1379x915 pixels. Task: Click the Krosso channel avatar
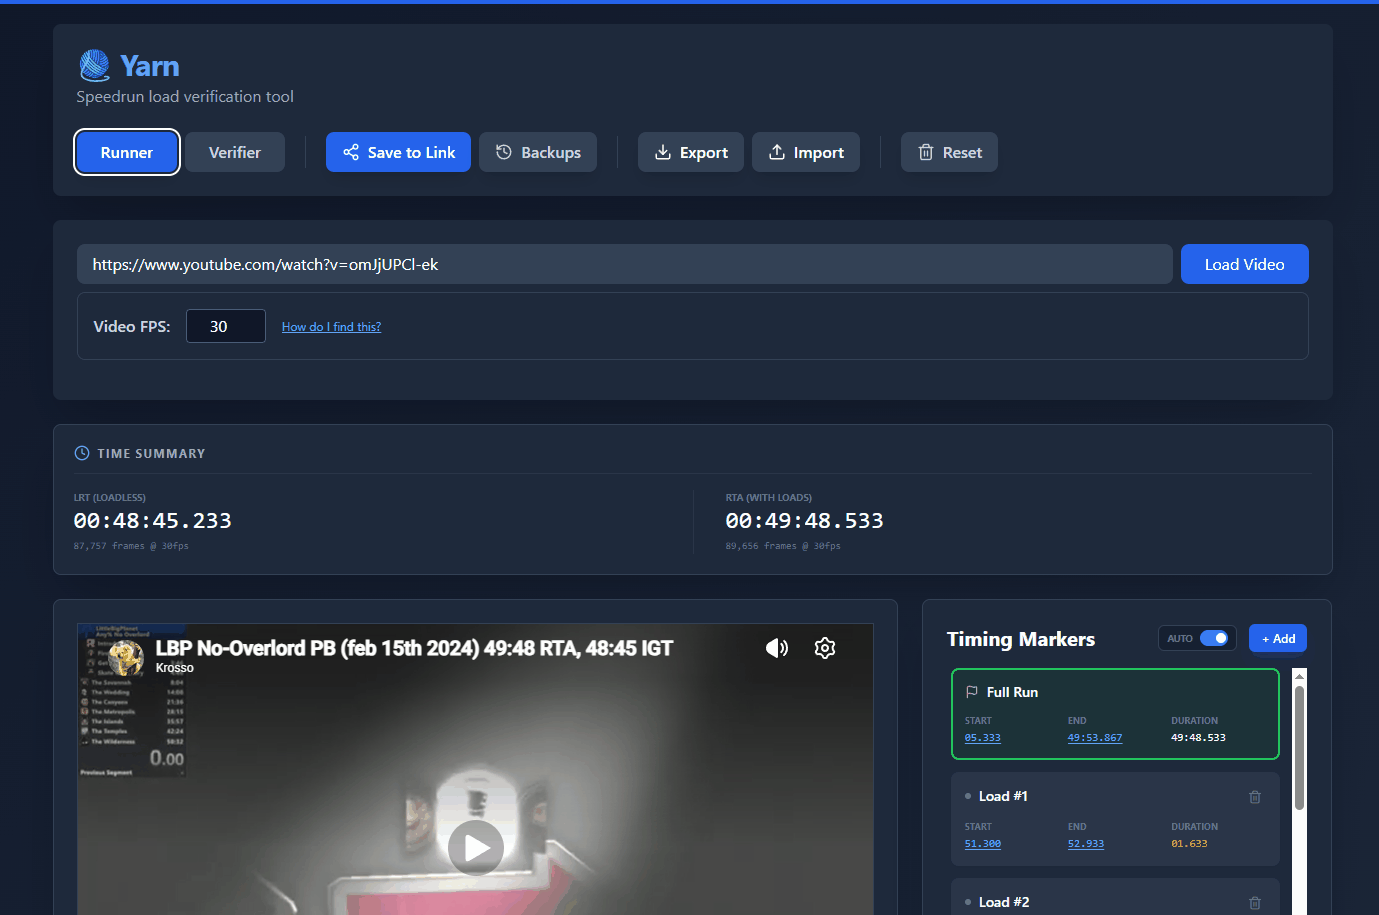click(126, 657)
